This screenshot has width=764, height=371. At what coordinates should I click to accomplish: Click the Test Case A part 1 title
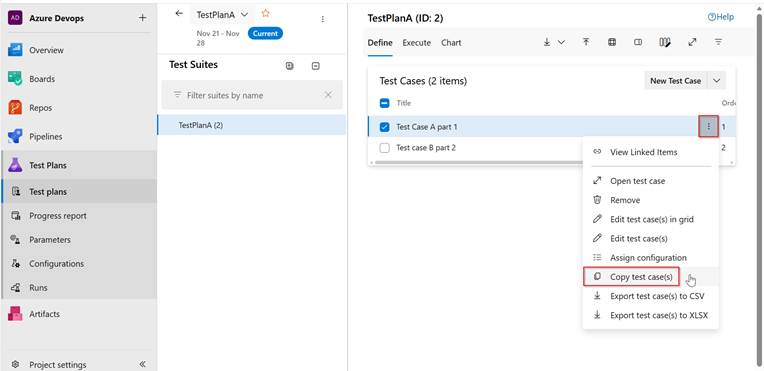[x=427, y=127]
